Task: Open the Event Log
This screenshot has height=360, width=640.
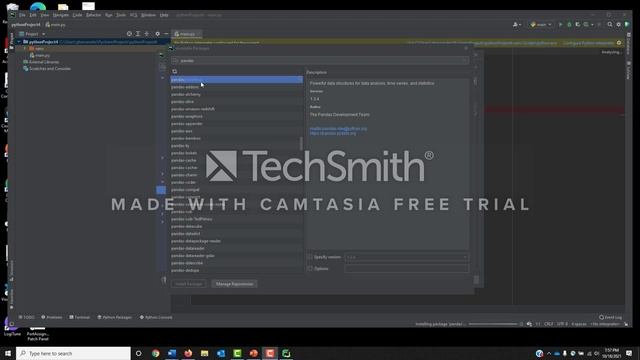Action: click(x=611, y=317)
